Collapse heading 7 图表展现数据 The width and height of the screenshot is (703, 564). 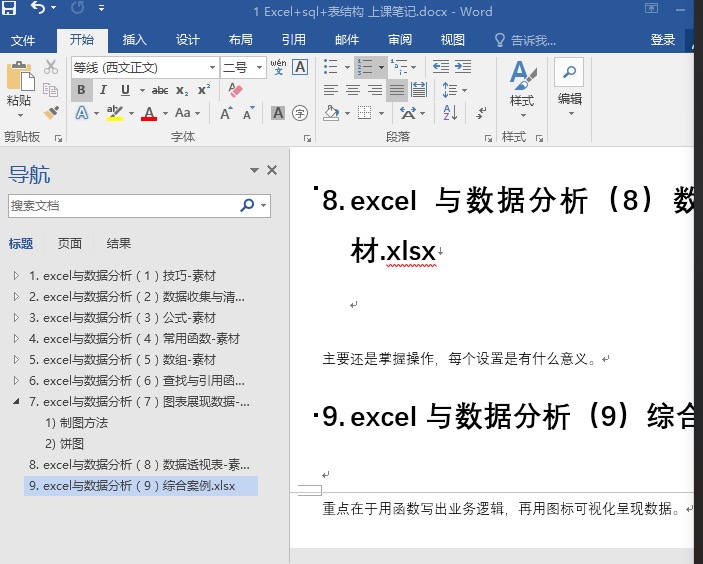[x=17, y=401]
